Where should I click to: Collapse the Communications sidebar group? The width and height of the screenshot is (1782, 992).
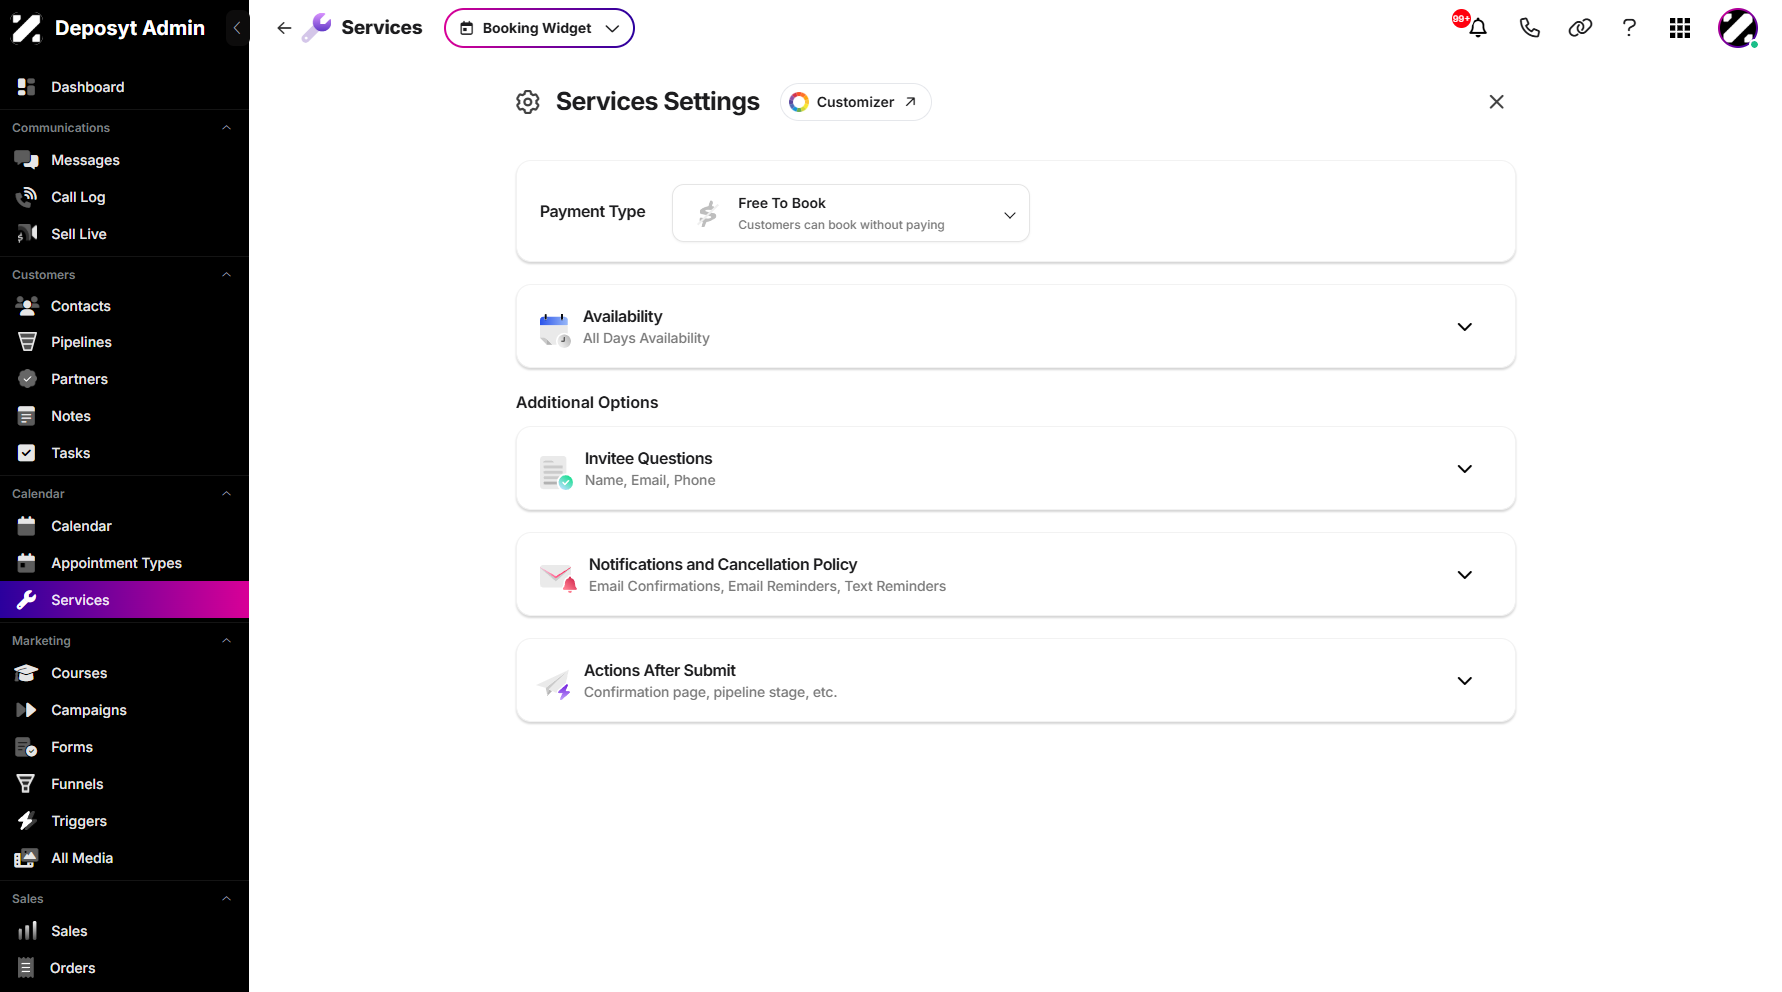[x=226, y=128]
